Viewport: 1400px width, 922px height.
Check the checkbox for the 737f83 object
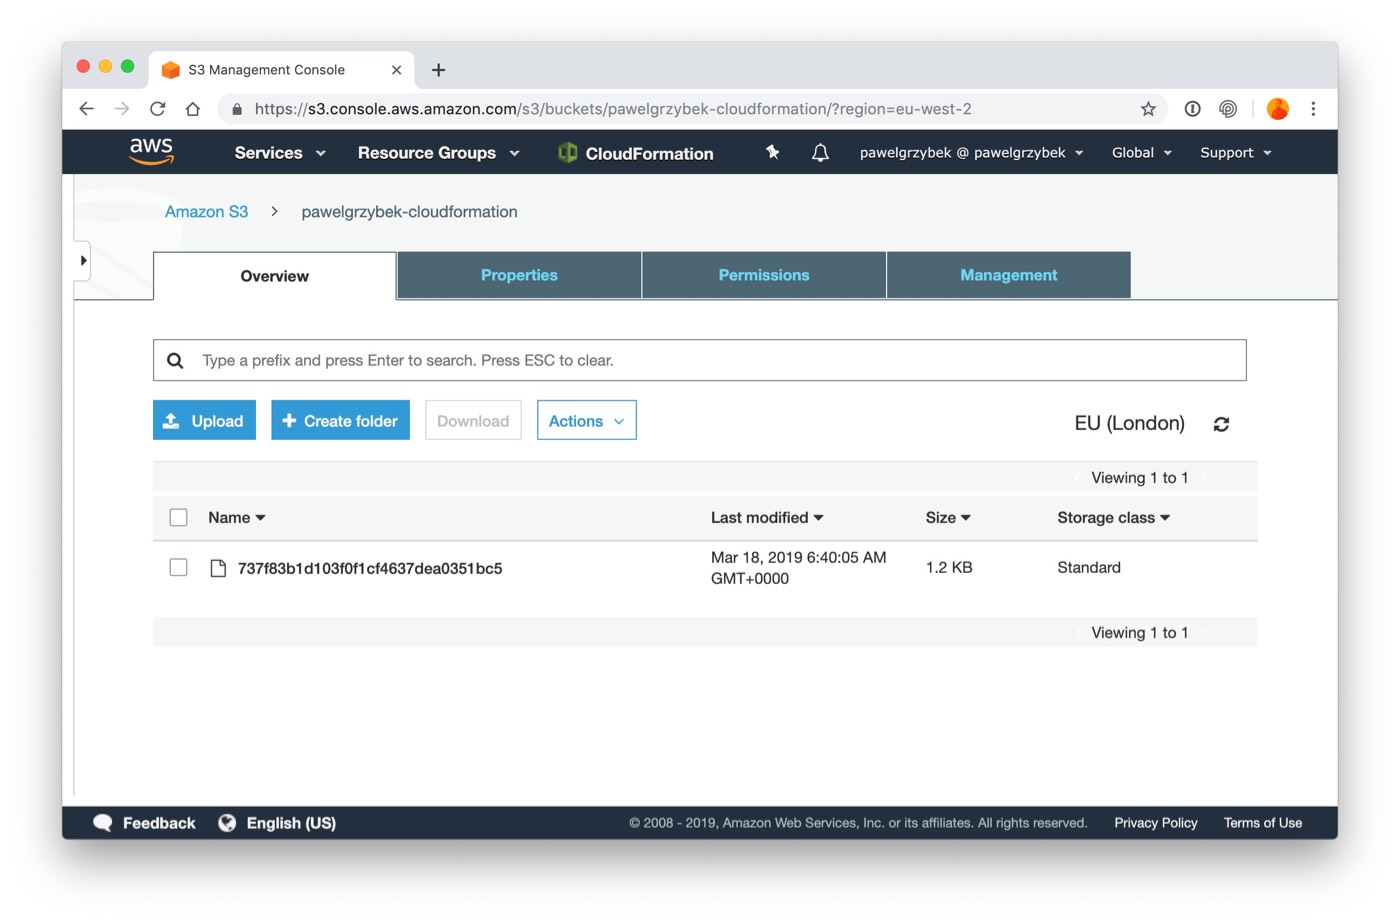[x=178, y=566]
